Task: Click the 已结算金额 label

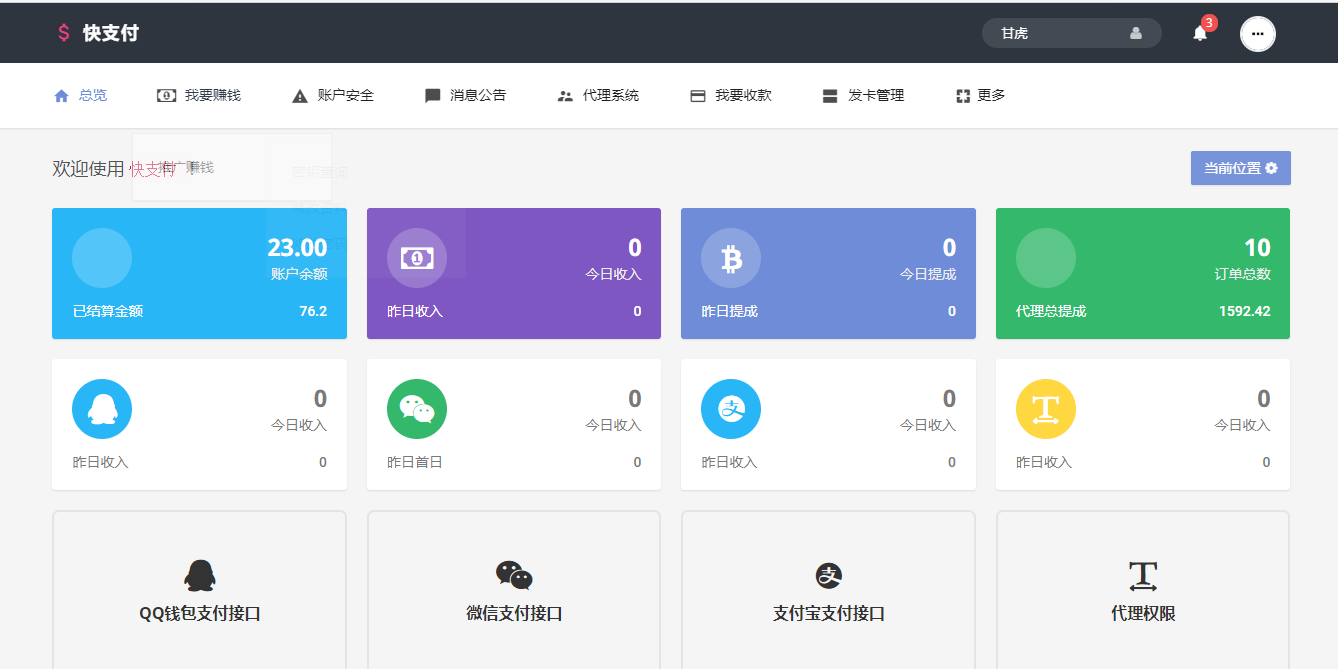Action: tap(108, 311)
